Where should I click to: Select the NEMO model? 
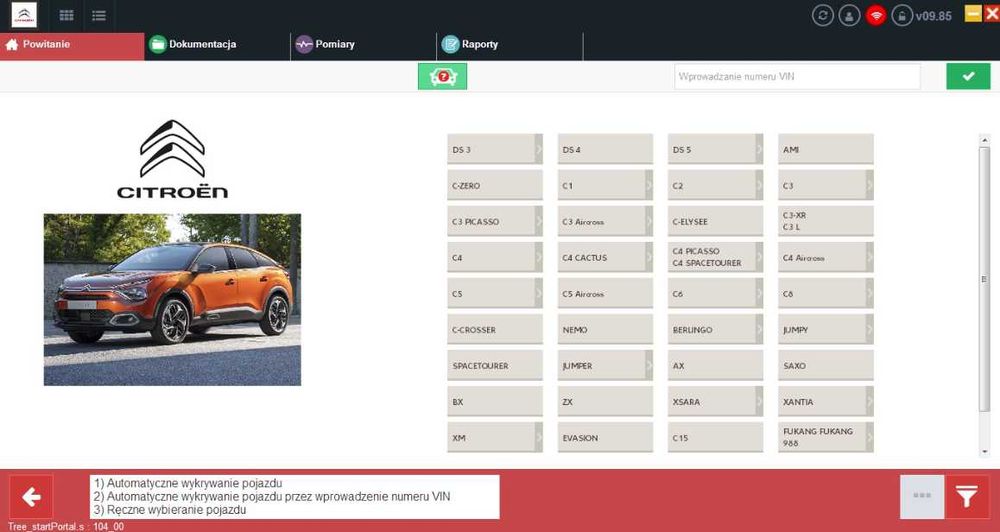coord(605,330)
